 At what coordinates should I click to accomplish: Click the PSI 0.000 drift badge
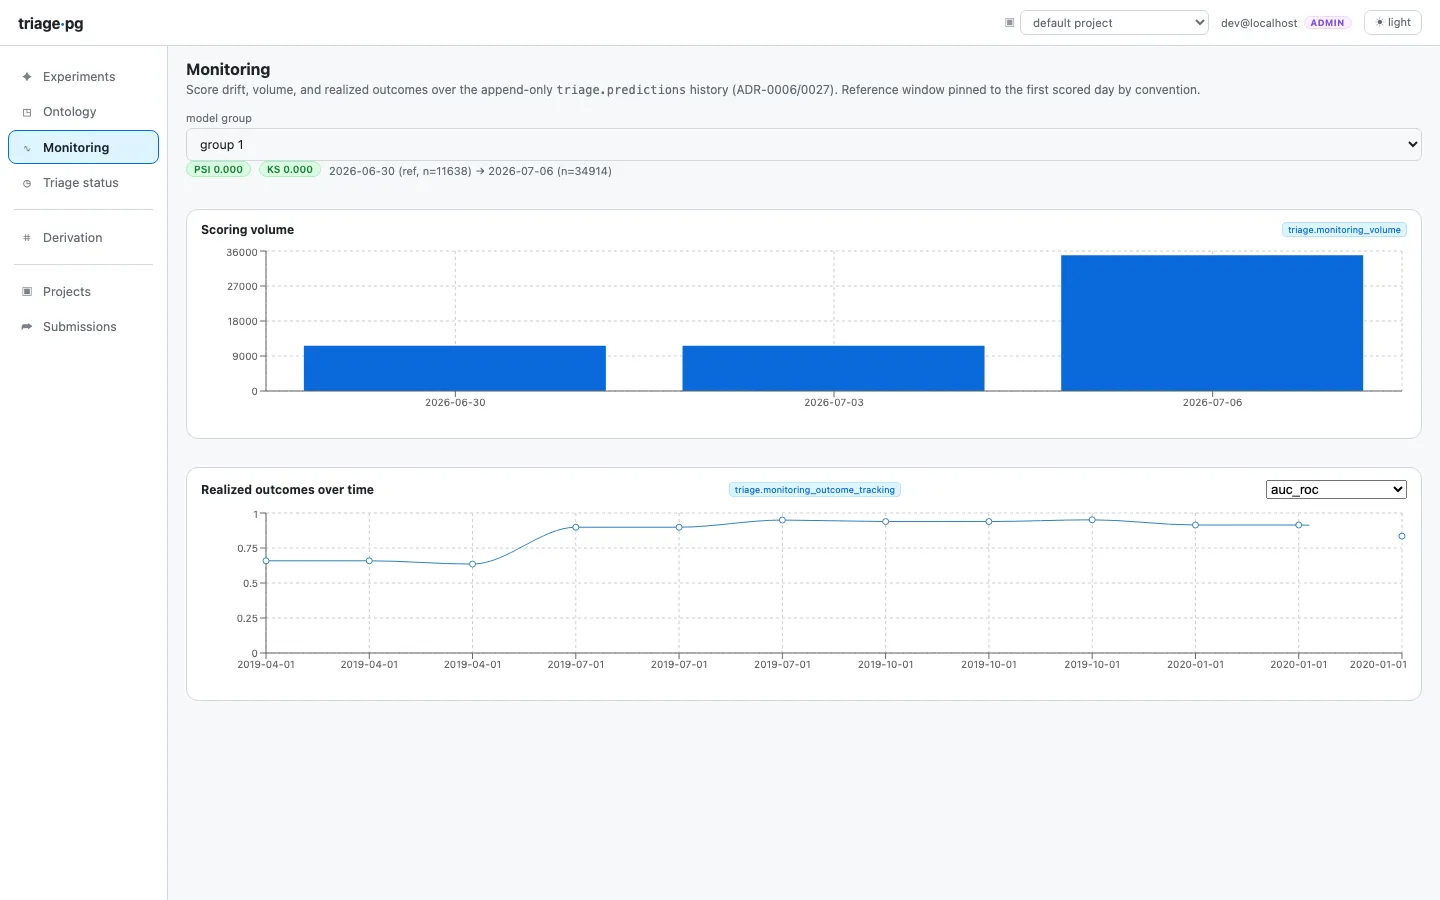click(218, 170)
